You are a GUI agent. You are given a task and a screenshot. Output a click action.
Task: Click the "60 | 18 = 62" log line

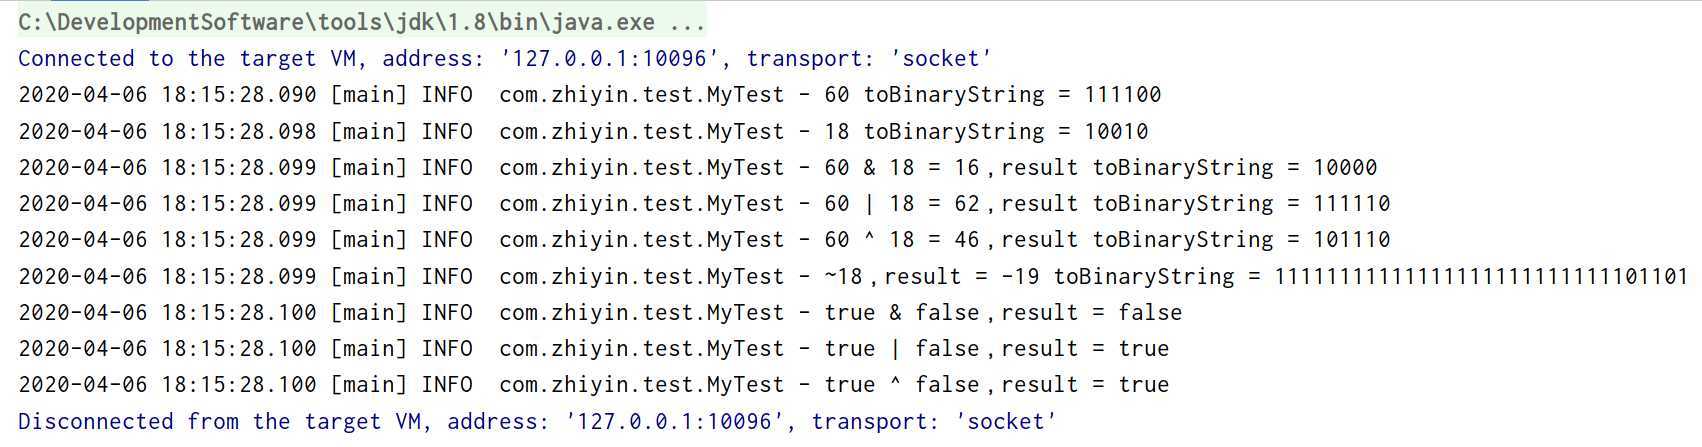click(704, 204)
